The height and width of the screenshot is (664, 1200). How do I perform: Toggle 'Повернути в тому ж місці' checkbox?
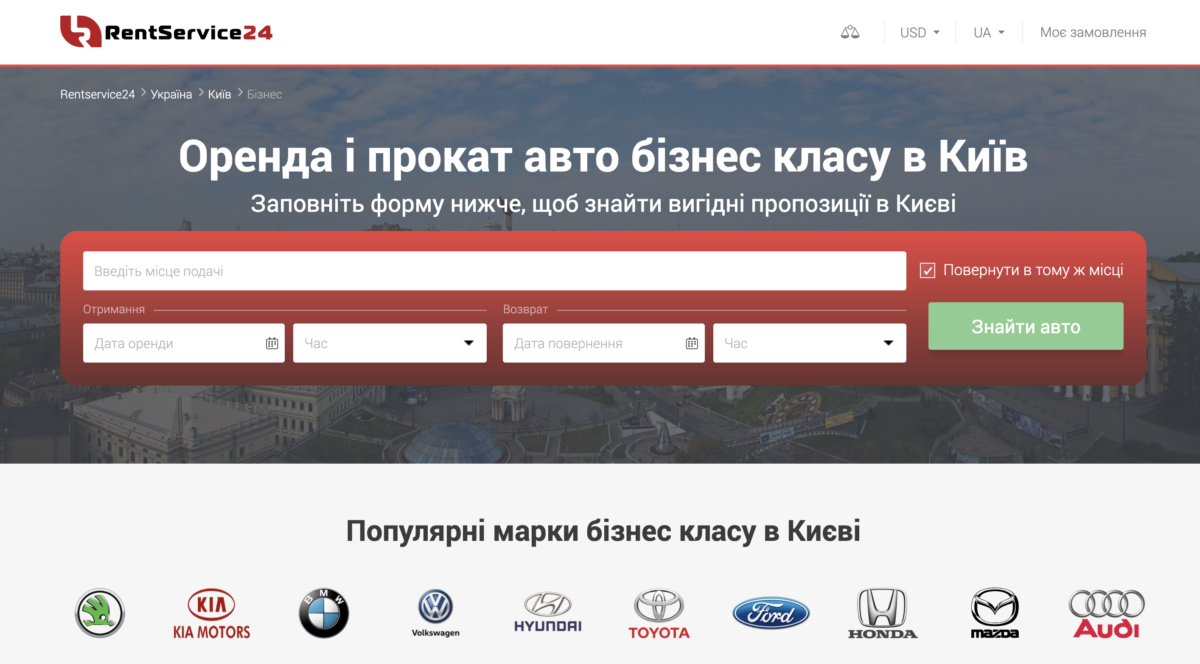coord(928,270)
